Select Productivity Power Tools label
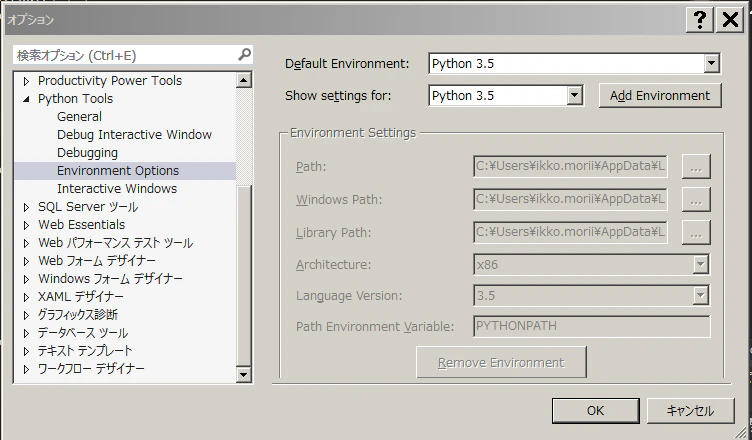Image resolution: width=752 pixels, height=440 pixels. pyautogui.click(x=110, y=81)
